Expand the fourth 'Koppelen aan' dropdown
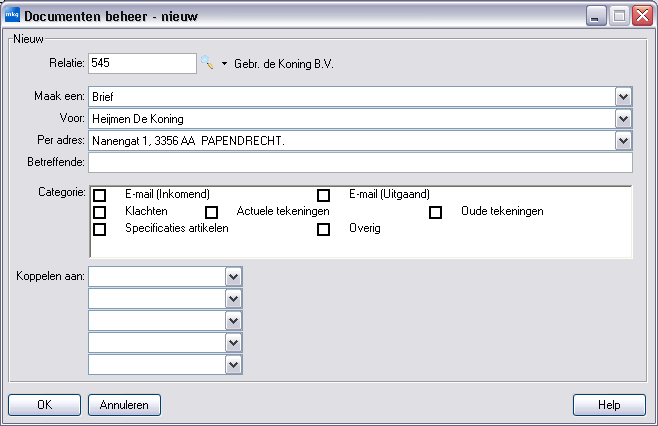The image size is (658, 426). pos(233,342)
